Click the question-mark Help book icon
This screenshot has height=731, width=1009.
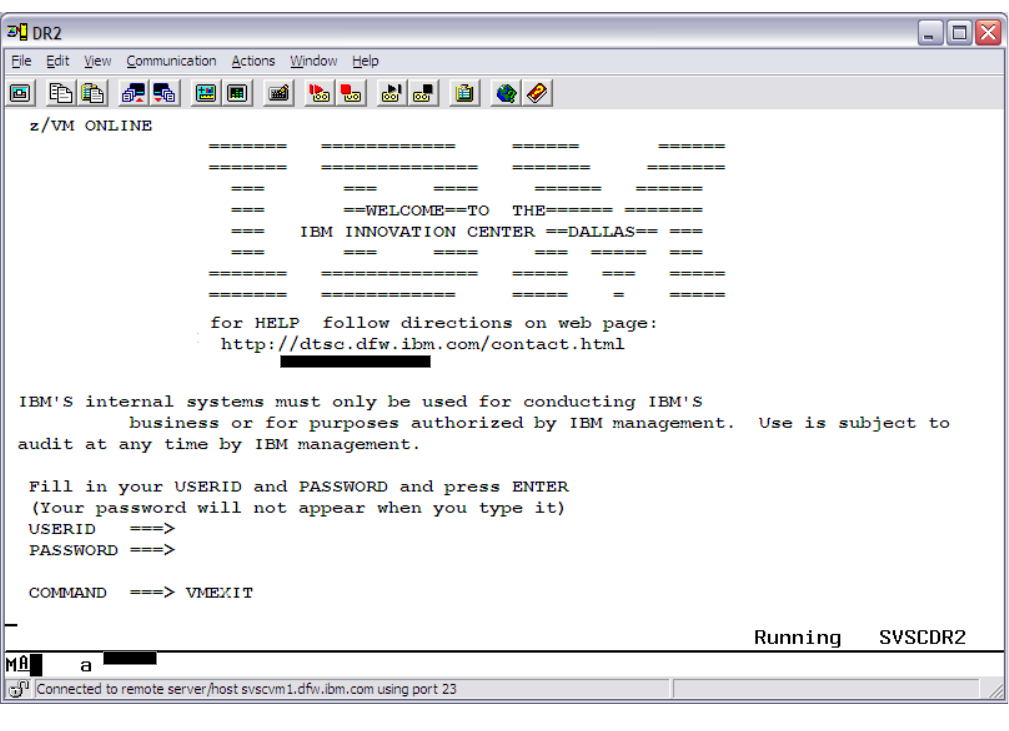537,93
